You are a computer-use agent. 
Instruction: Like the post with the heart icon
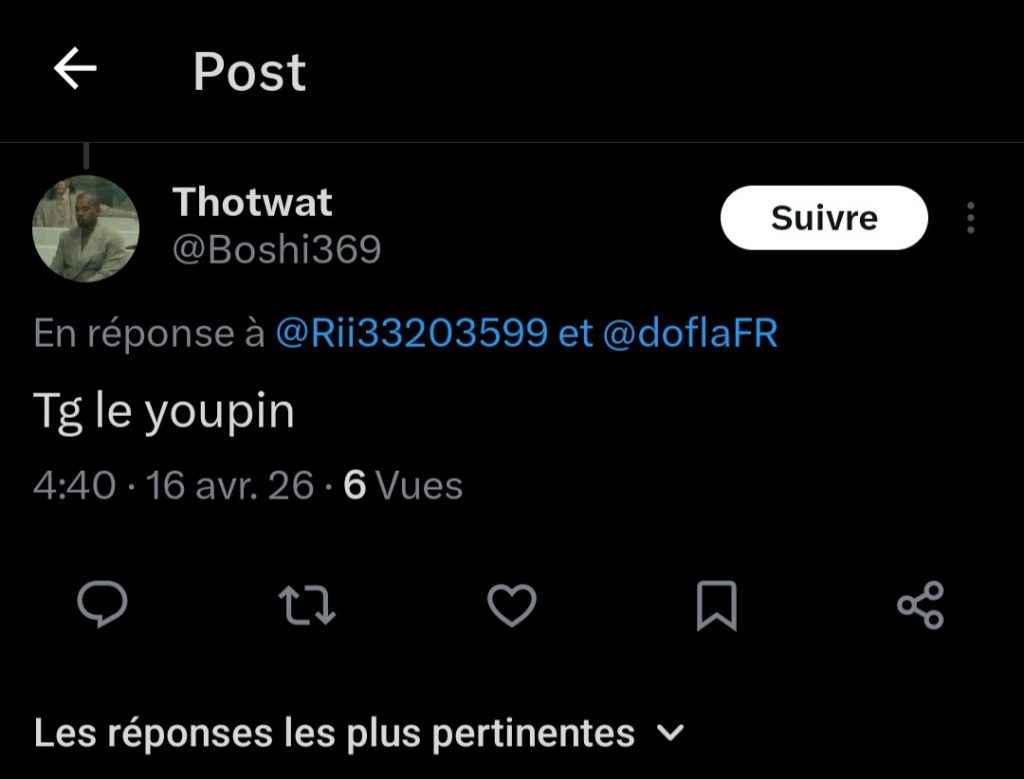(512, 605)
